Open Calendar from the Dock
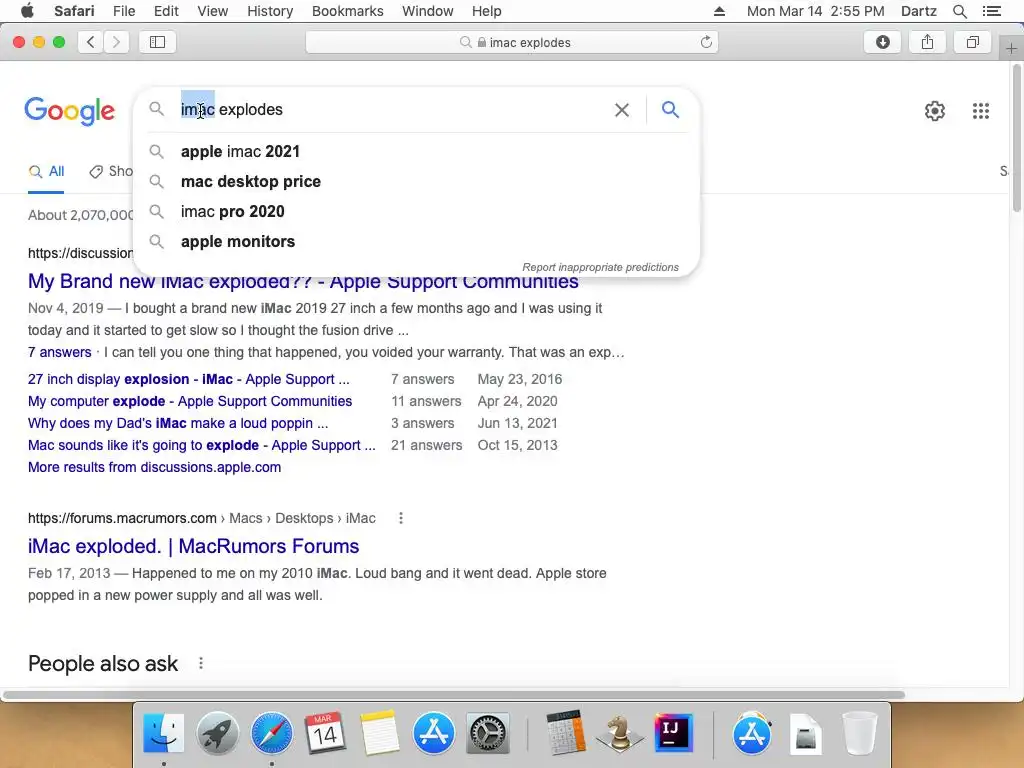 click(x=325, y=733)
